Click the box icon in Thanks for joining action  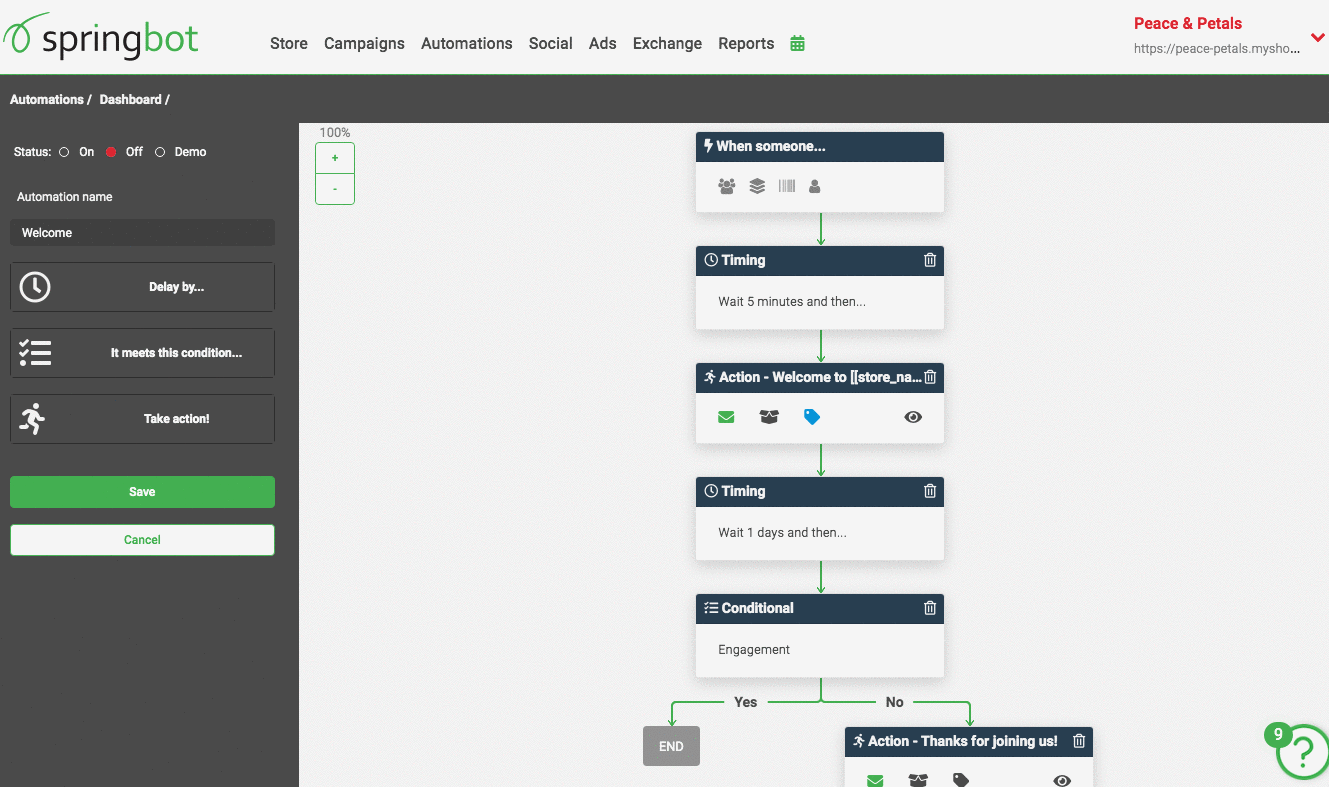tap(918, 780)
